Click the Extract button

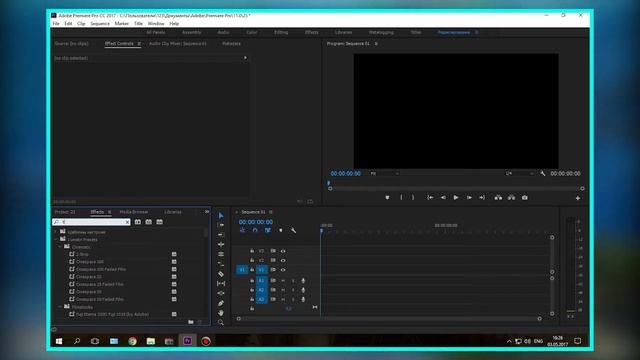point(511,198)
